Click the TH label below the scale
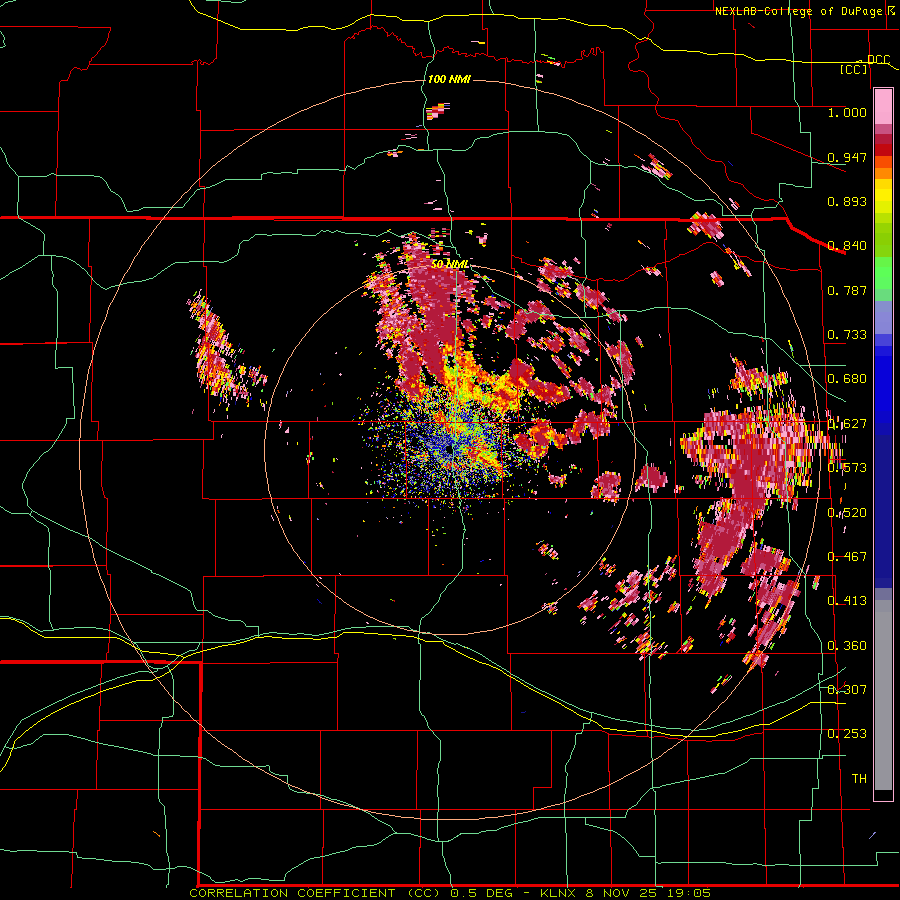 click(x=859, y=779)
